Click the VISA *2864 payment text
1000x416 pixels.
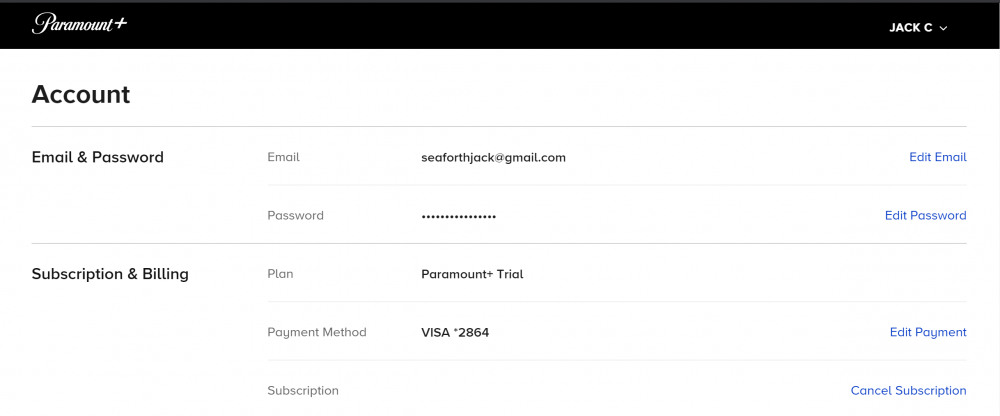455,332
